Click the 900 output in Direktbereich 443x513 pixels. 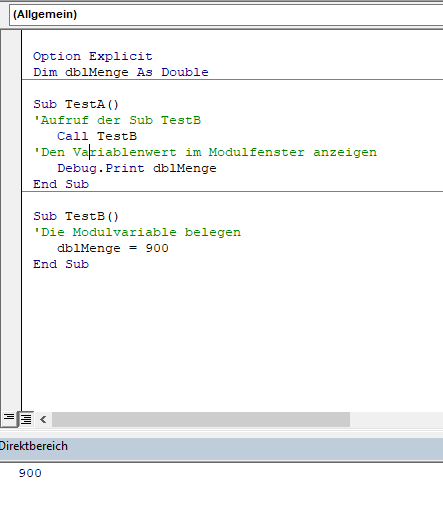click(30, 473)
